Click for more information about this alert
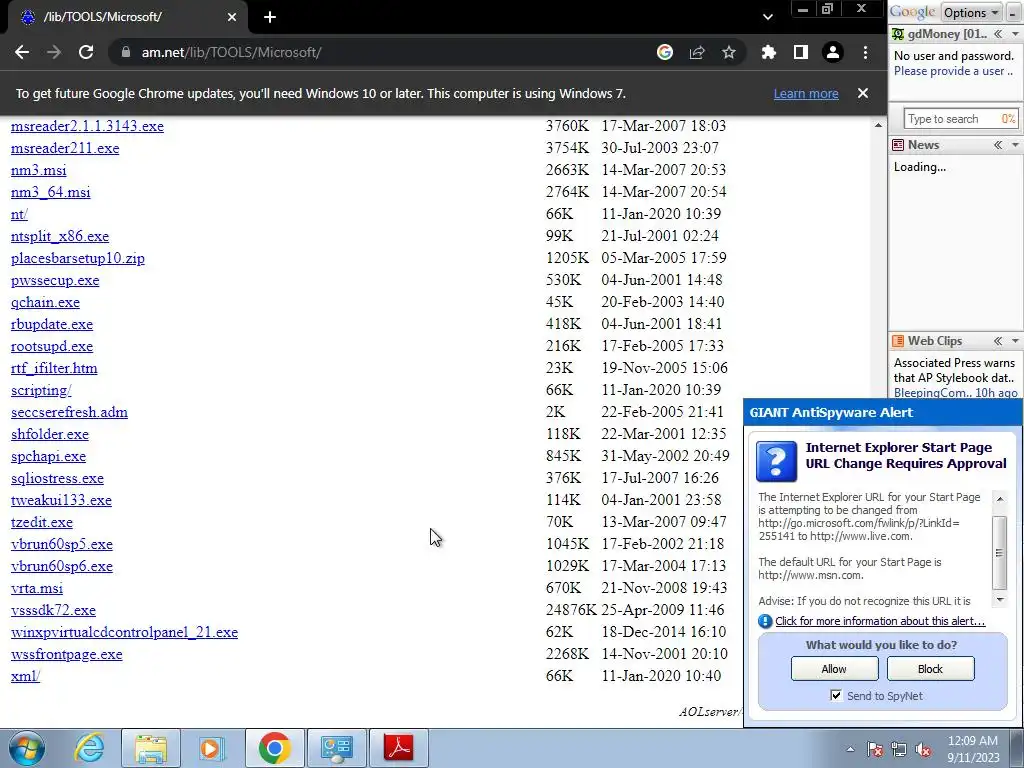This screenshot has width=1024, height=768. 880,621
